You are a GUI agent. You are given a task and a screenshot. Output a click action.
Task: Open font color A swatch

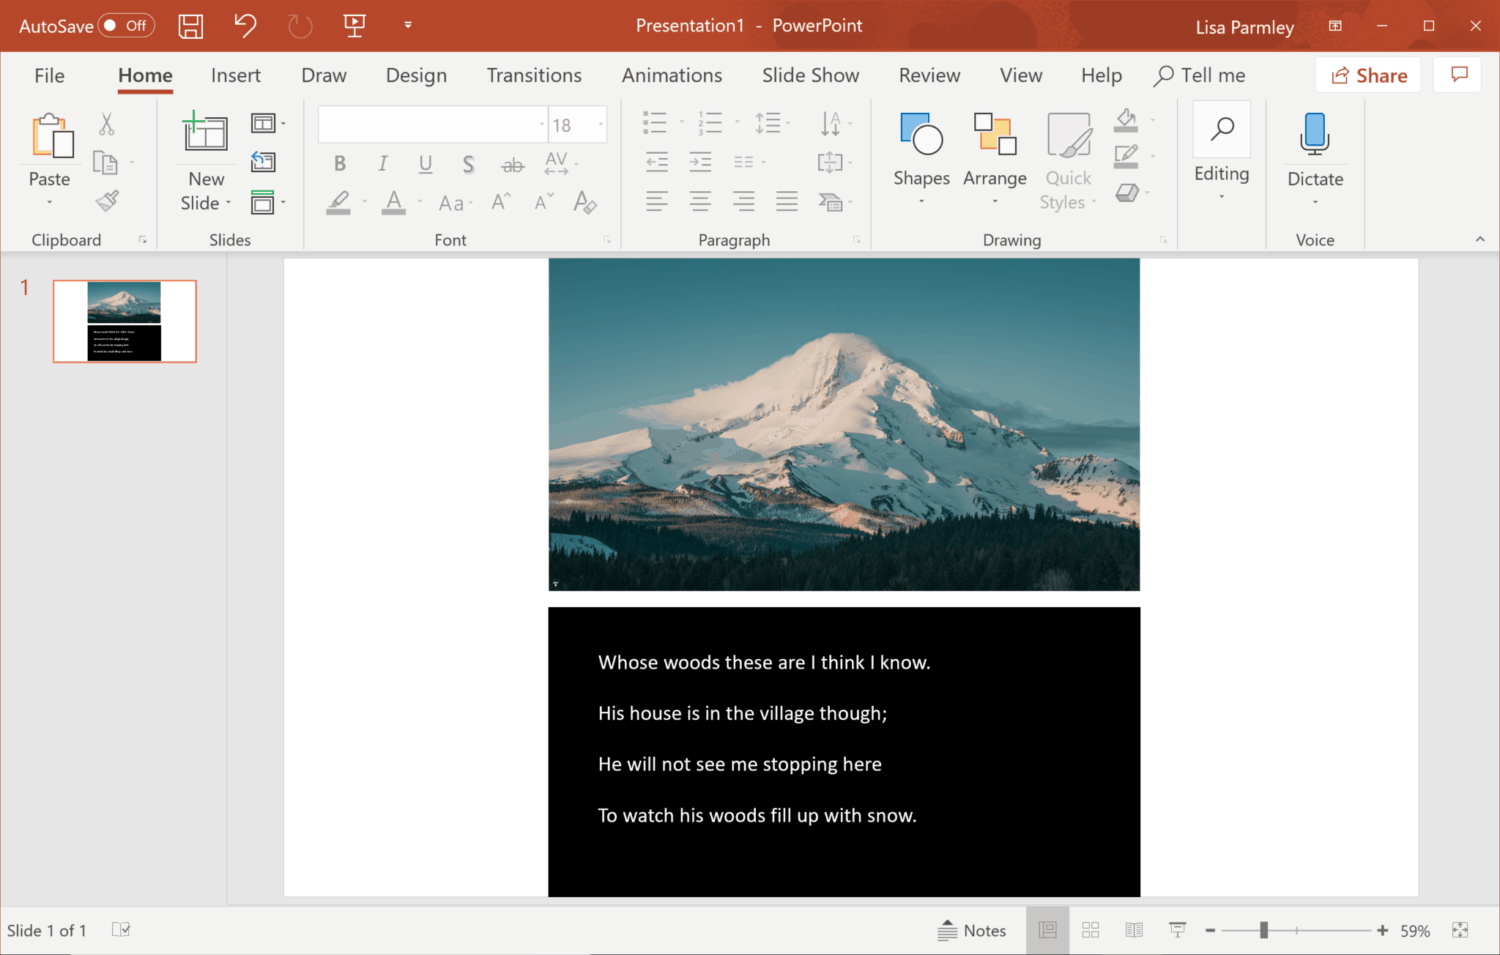(x=394, y=202)
